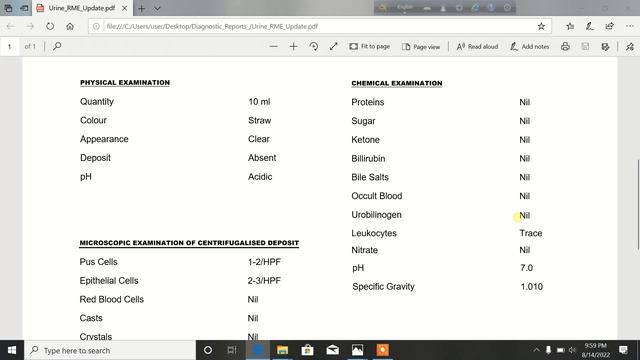Click the address bar URL
This screenshot has height=360, width=640.
tap(212, 26)
